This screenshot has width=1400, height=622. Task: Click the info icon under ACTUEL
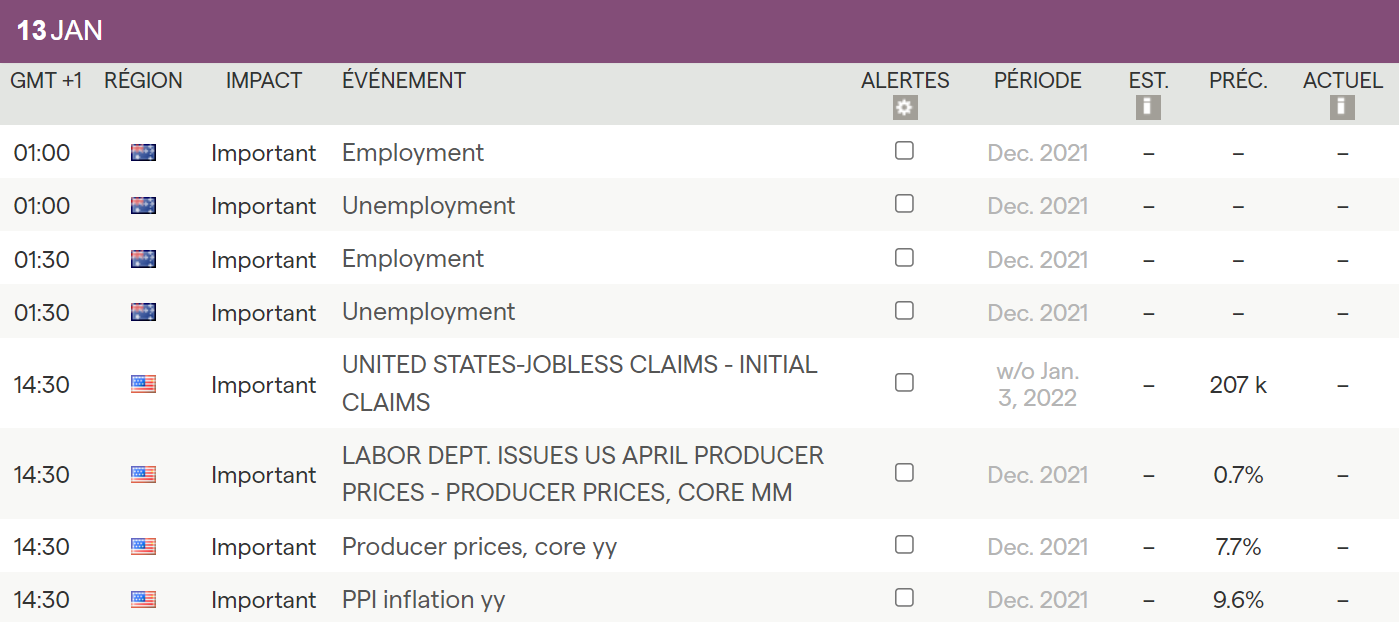pyautogui.click(x=1342, y=108)
